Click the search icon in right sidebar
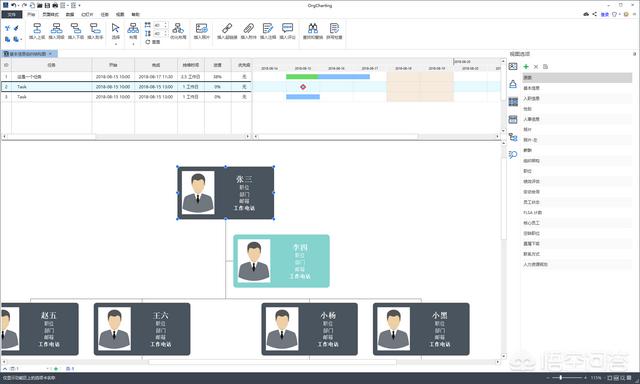 click(x=513, y=154)
